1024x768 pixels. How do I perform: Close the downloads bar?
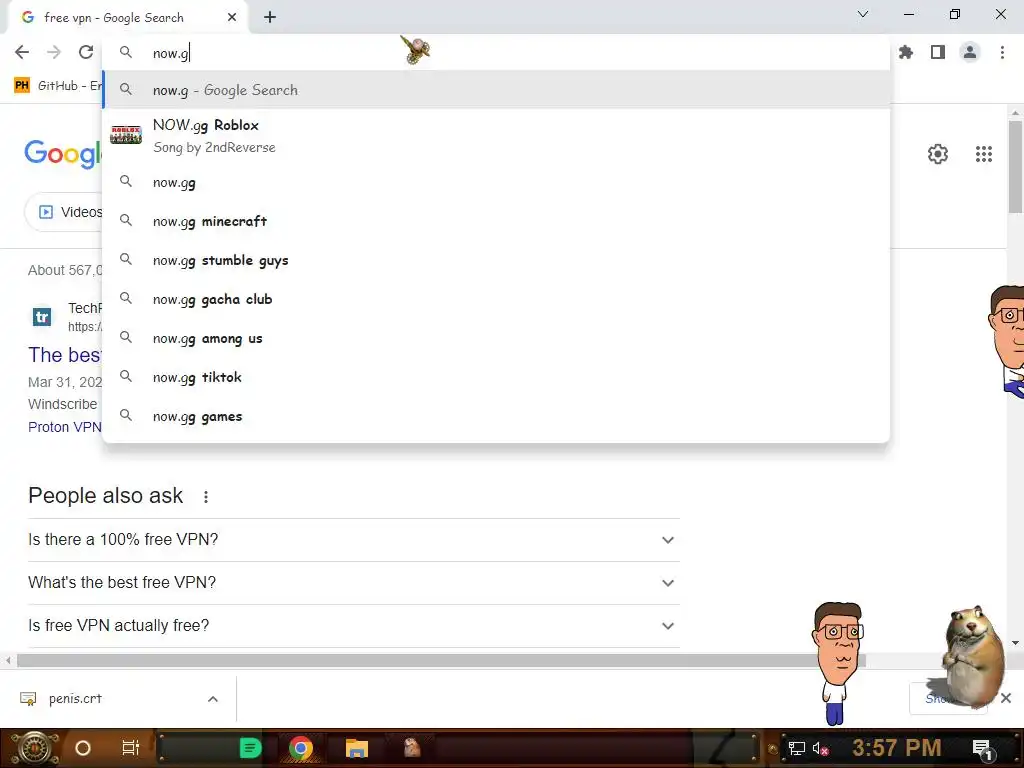pos(1006,698)
